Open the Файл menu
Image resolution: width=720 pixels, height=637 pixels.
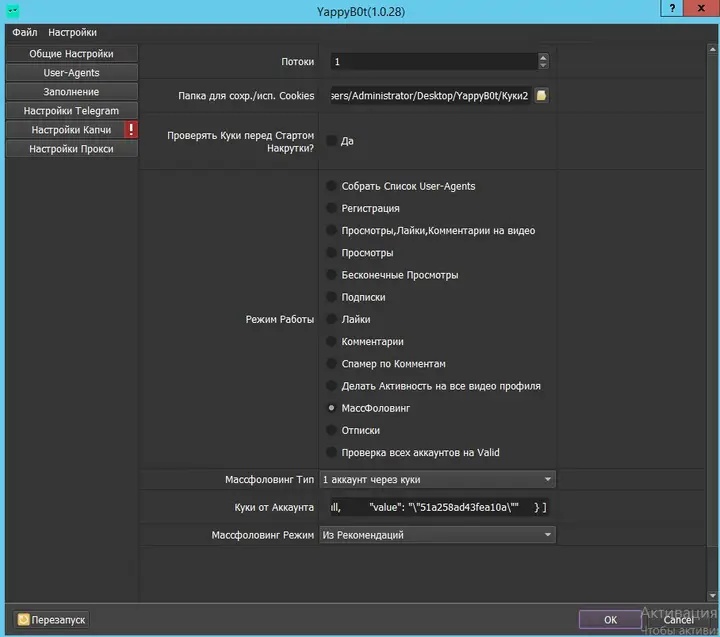[24, 32]
